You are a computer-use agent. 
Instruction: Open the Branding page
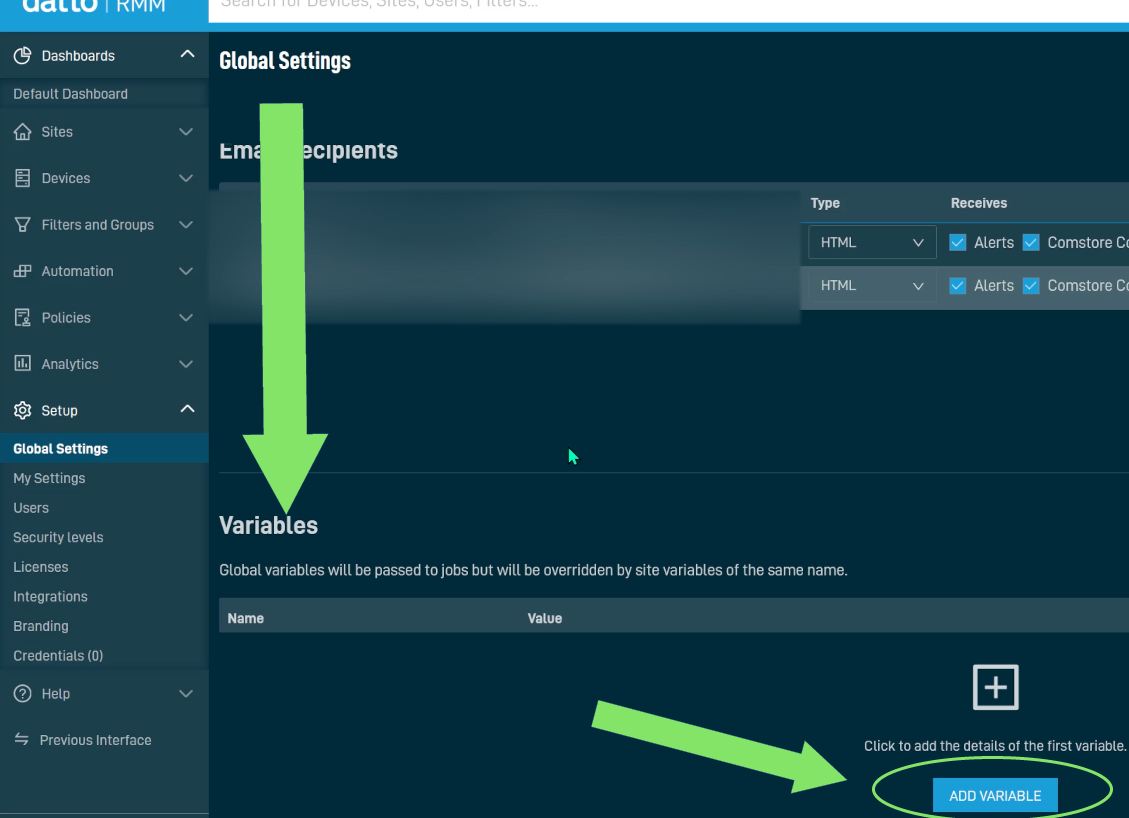coord(40,626)
